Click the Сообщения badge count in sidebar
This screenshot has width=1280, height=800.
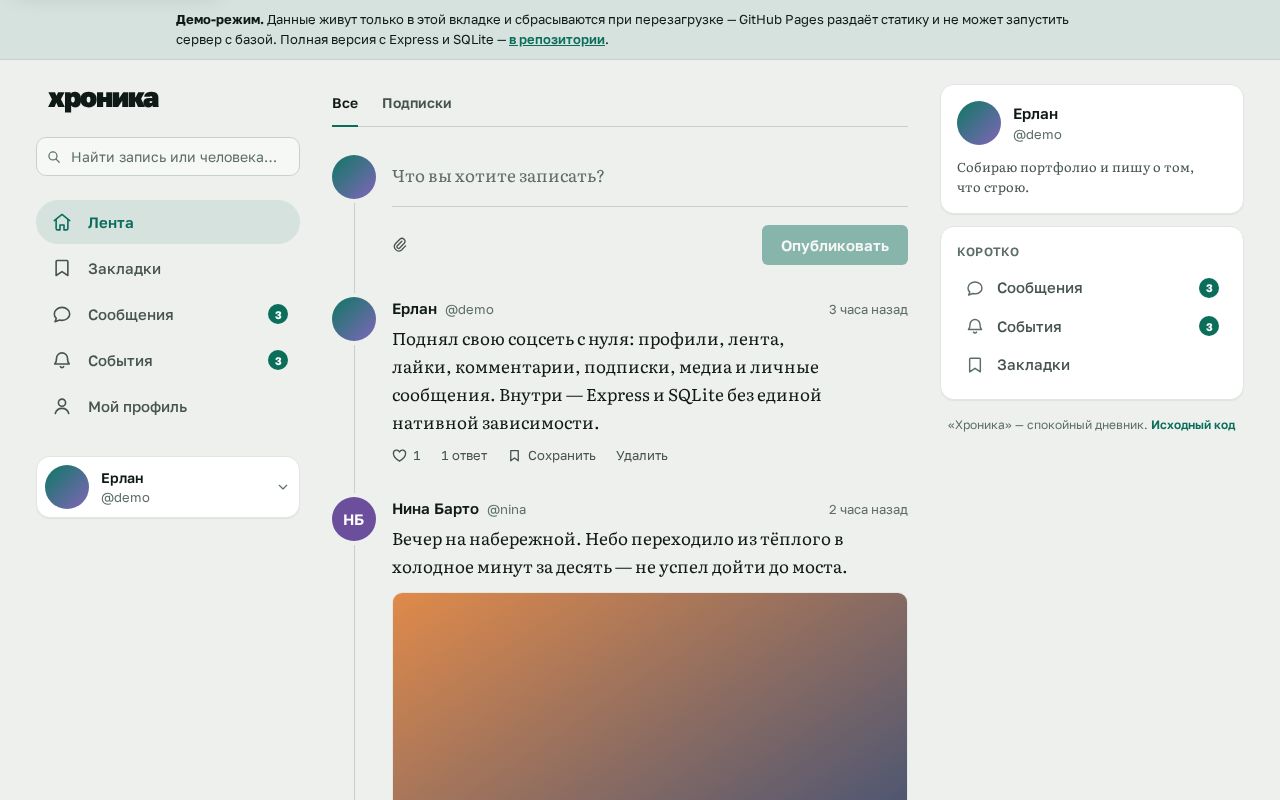(x=278, y=314)
